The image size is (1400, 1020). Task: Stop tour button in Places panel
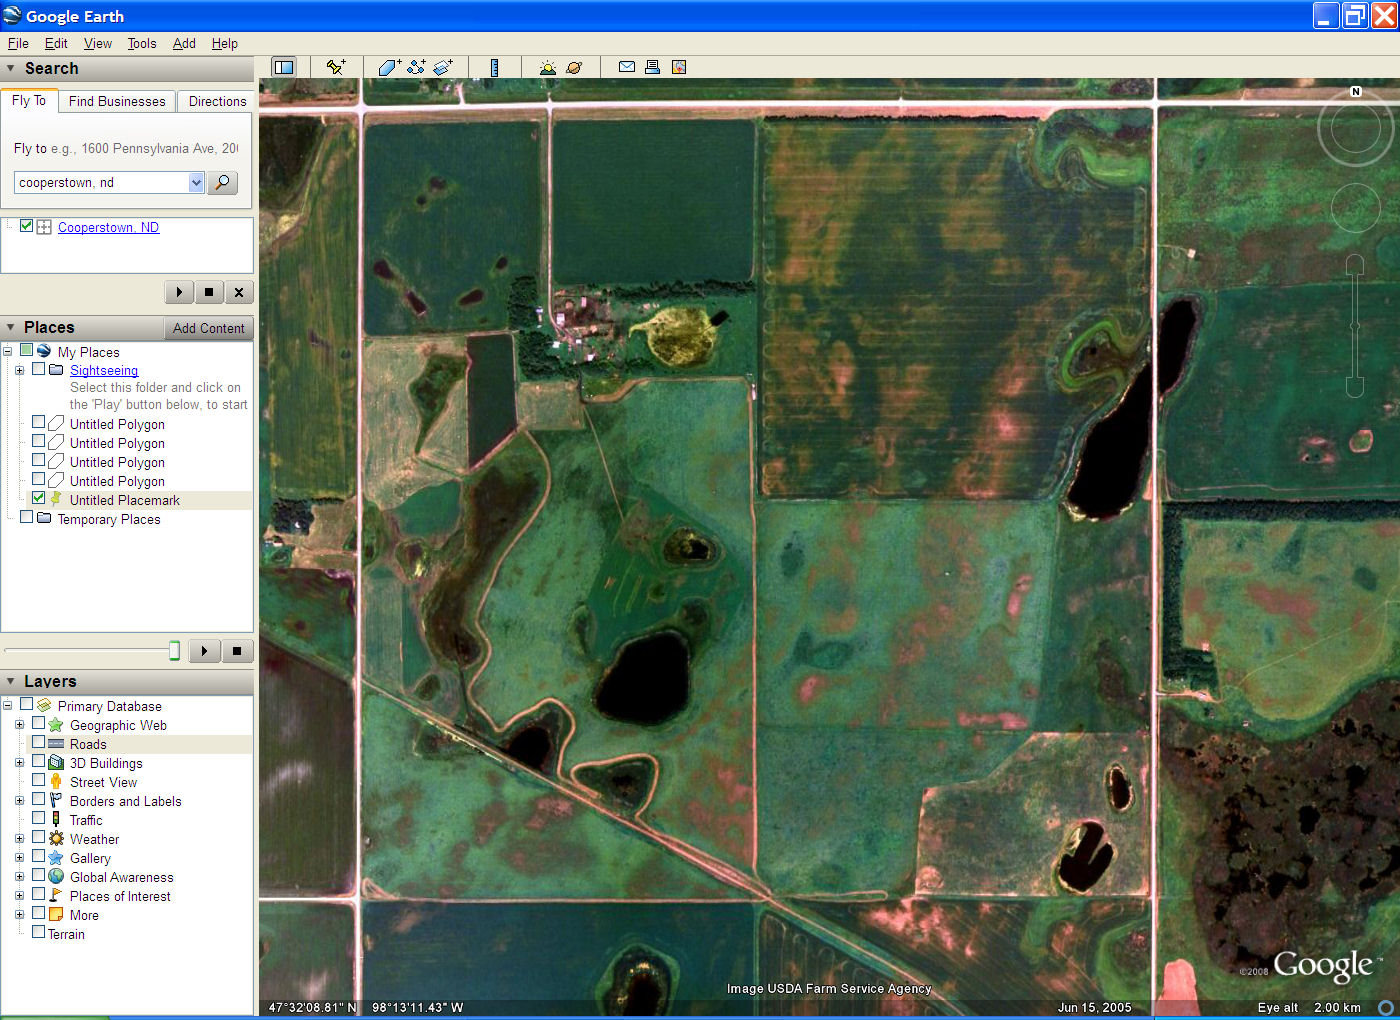pos(237,651)
